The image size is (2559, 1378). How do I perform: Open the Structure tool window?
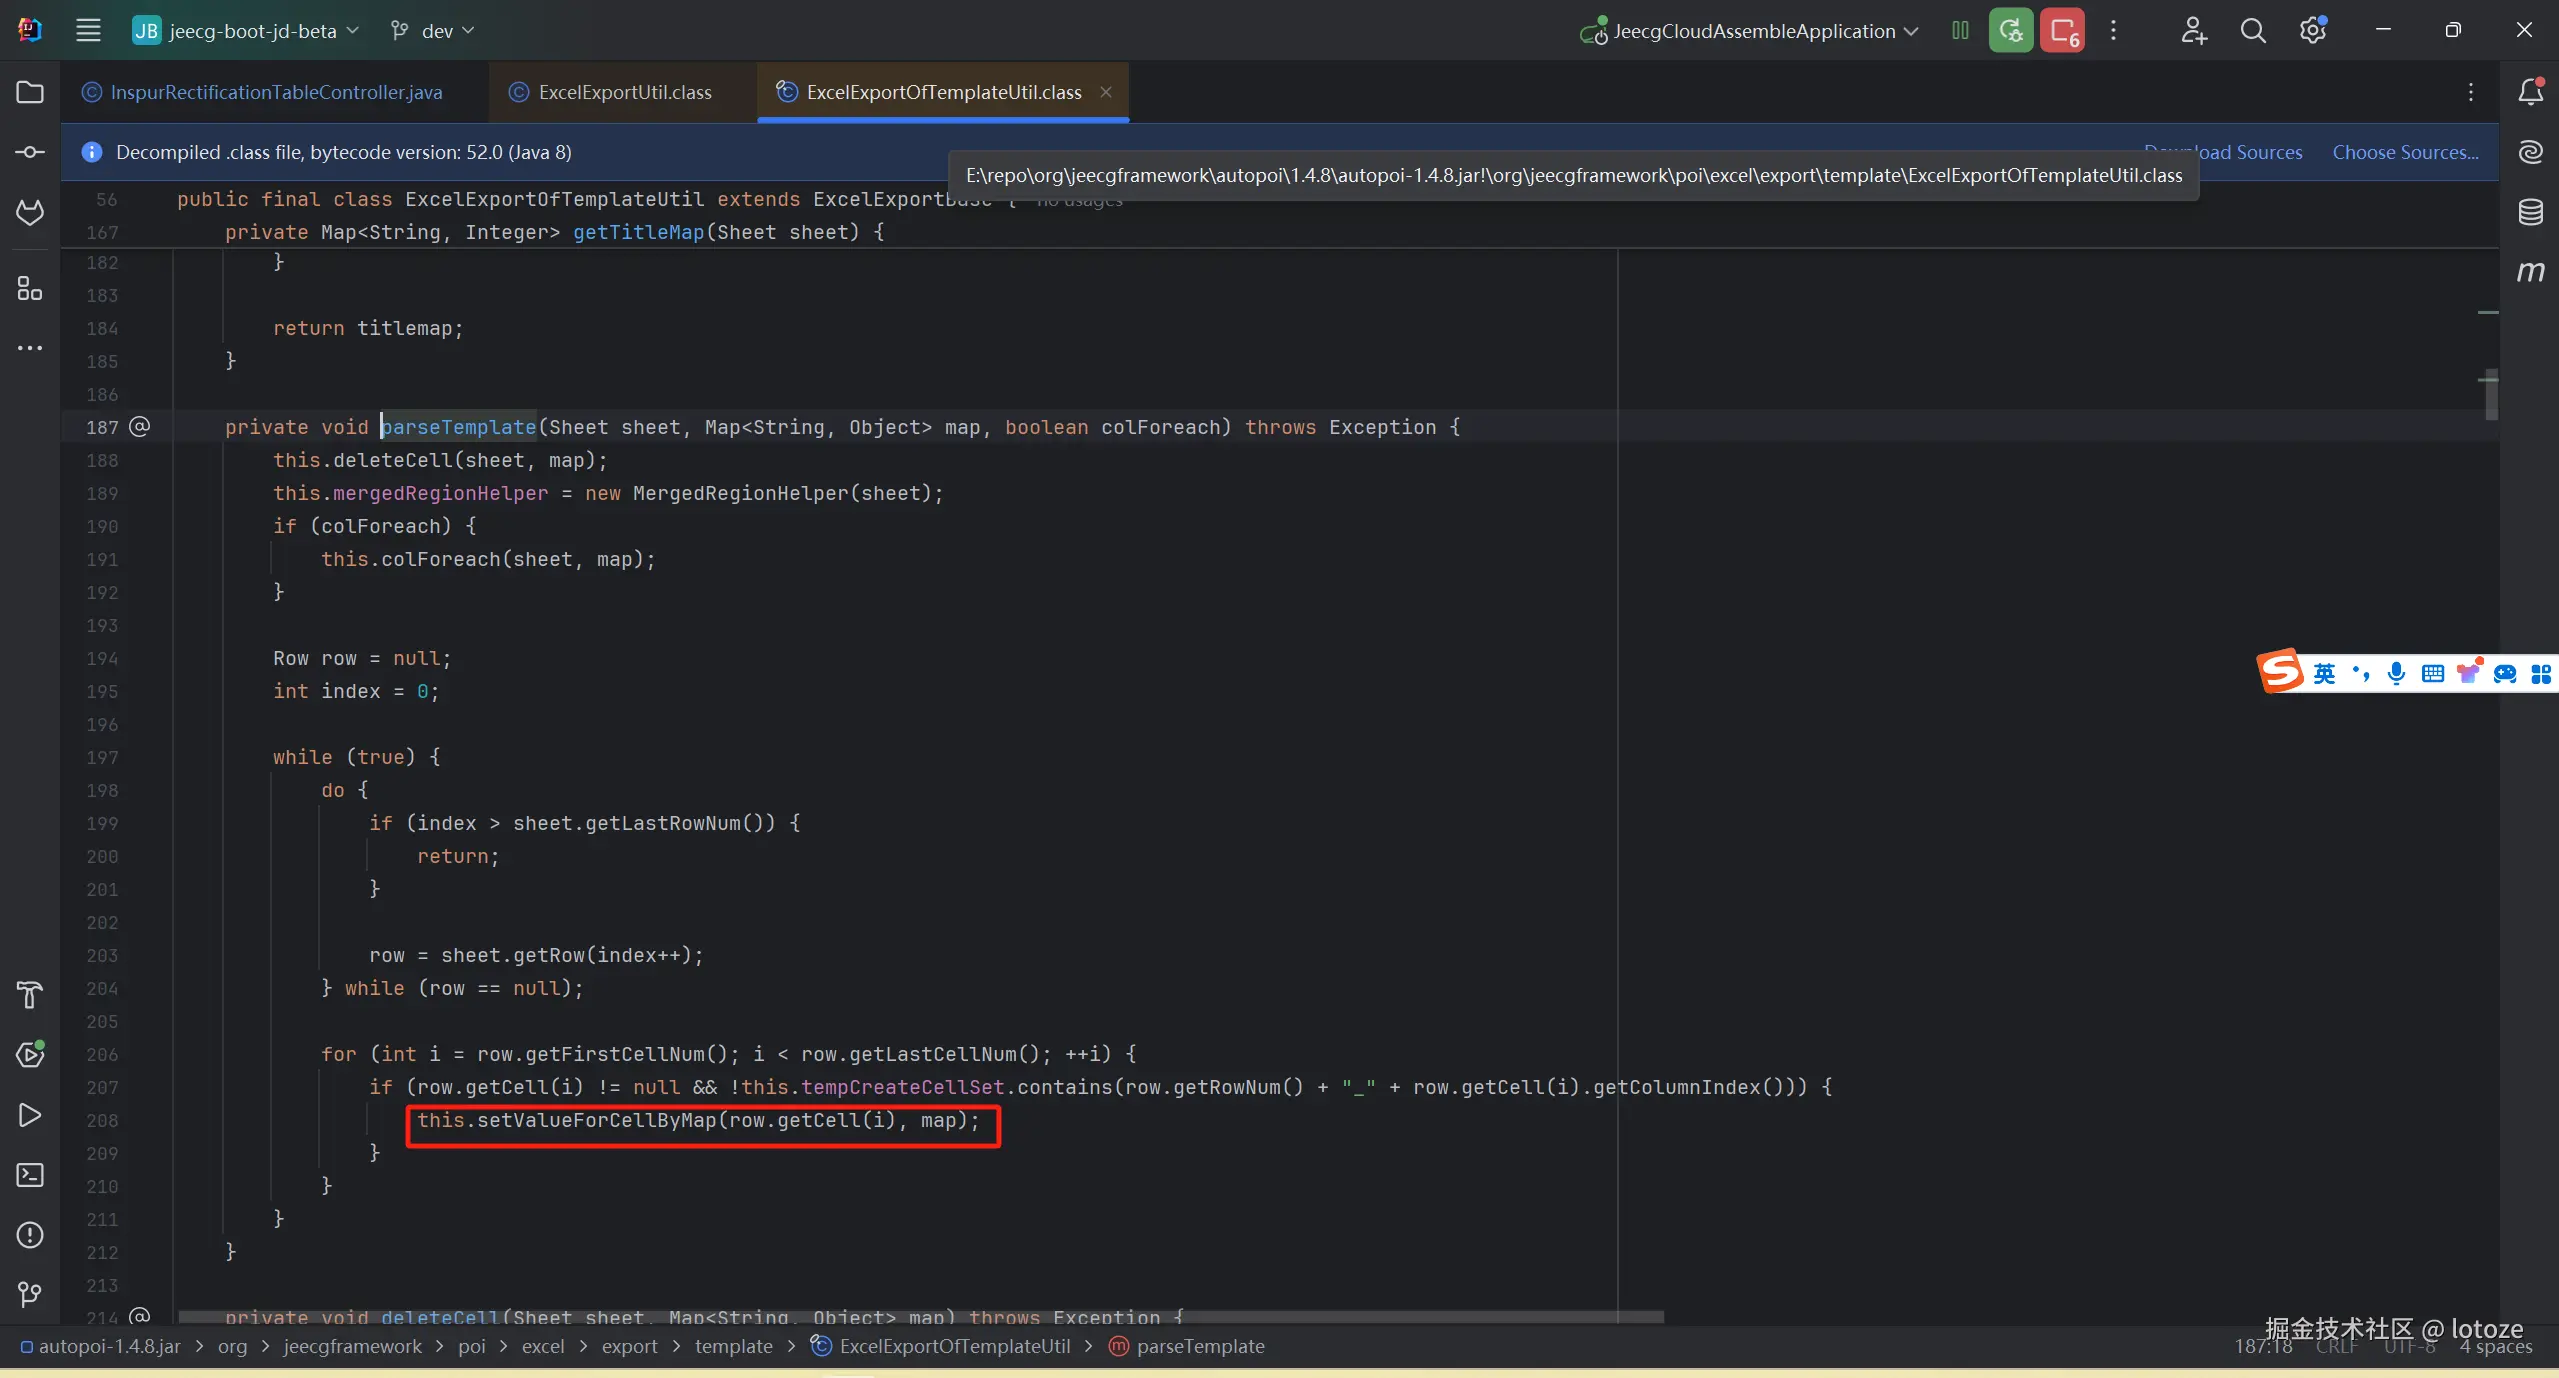pos(30,289)
